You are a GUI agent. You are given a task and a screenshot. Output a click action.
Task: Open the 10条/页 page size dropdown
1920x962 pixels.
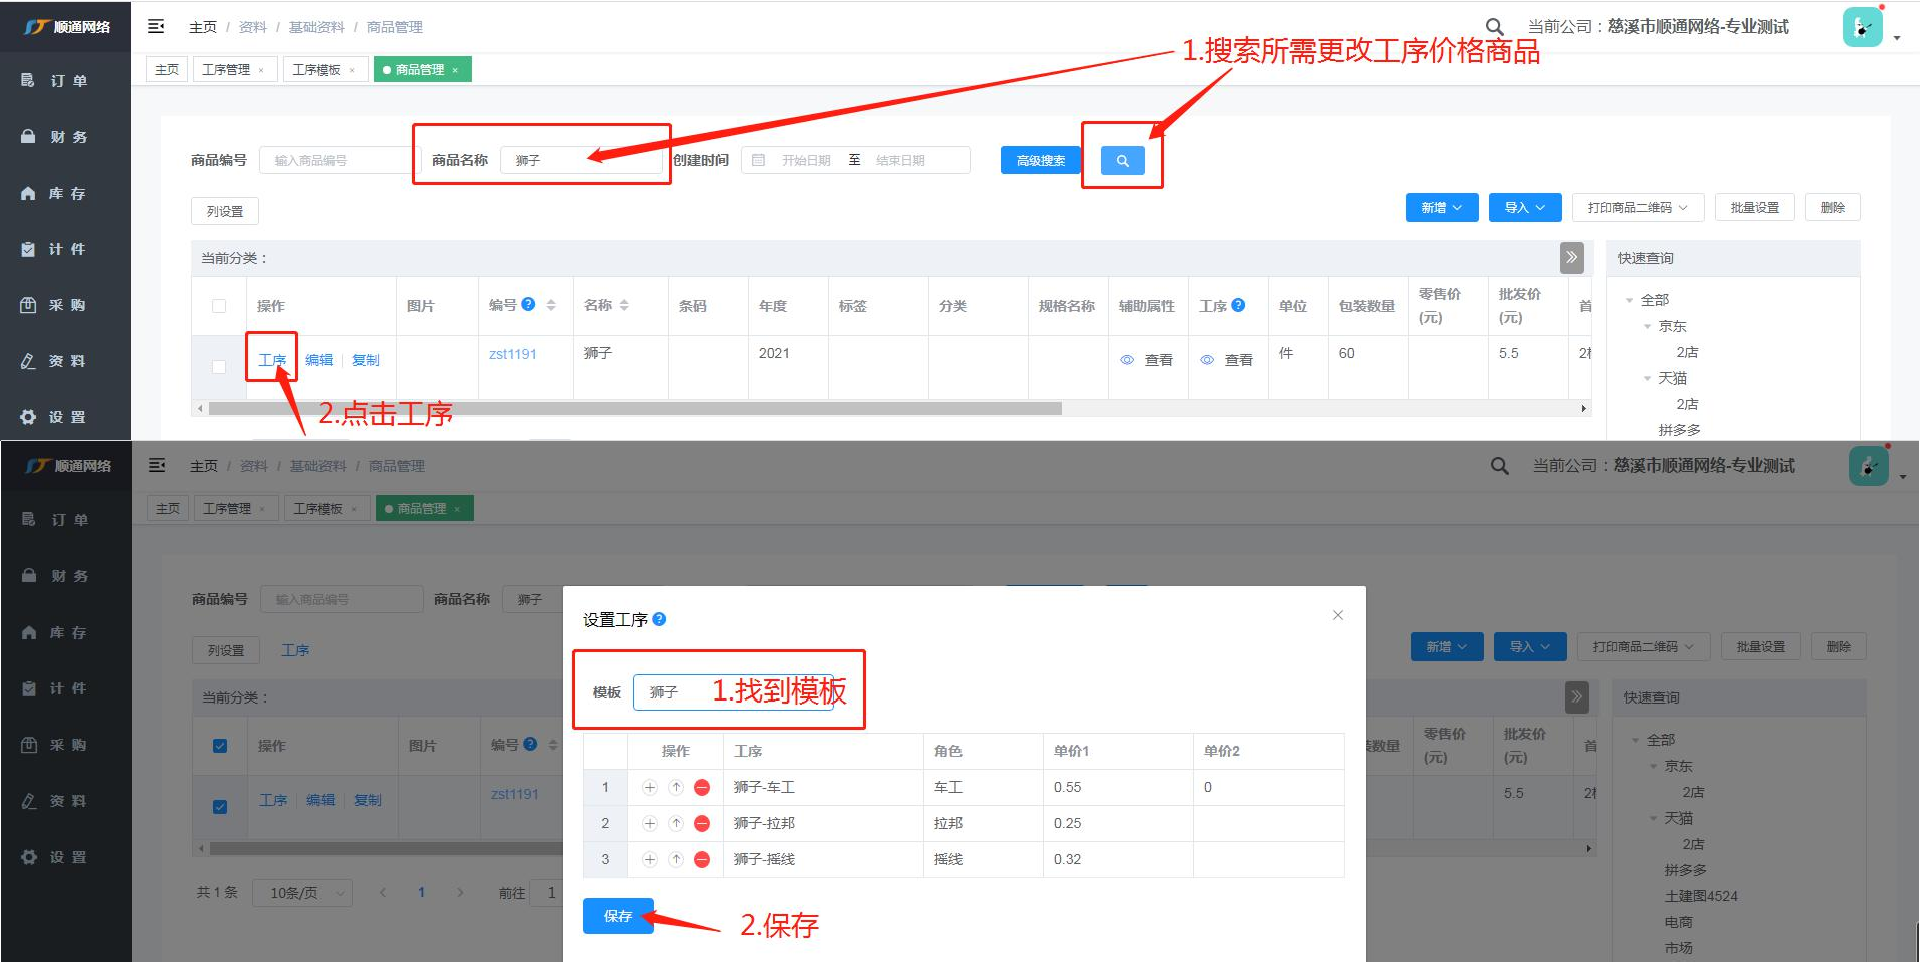coord(302,893)
